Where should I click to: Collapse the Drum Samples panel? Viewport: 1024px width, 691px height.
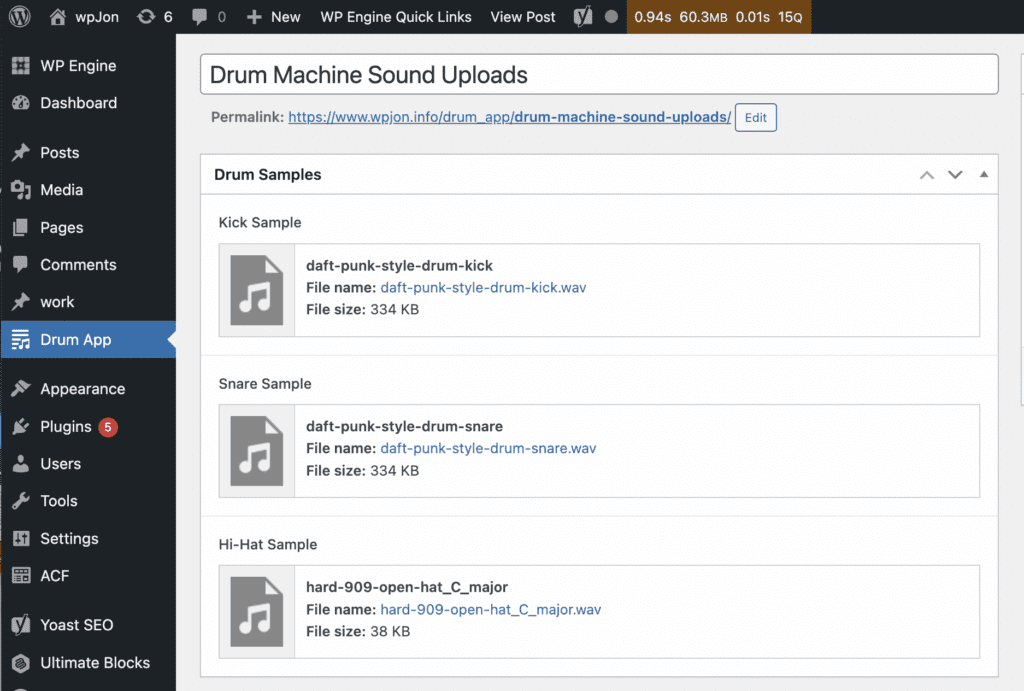pyautogui.click(x=984, y=174)
